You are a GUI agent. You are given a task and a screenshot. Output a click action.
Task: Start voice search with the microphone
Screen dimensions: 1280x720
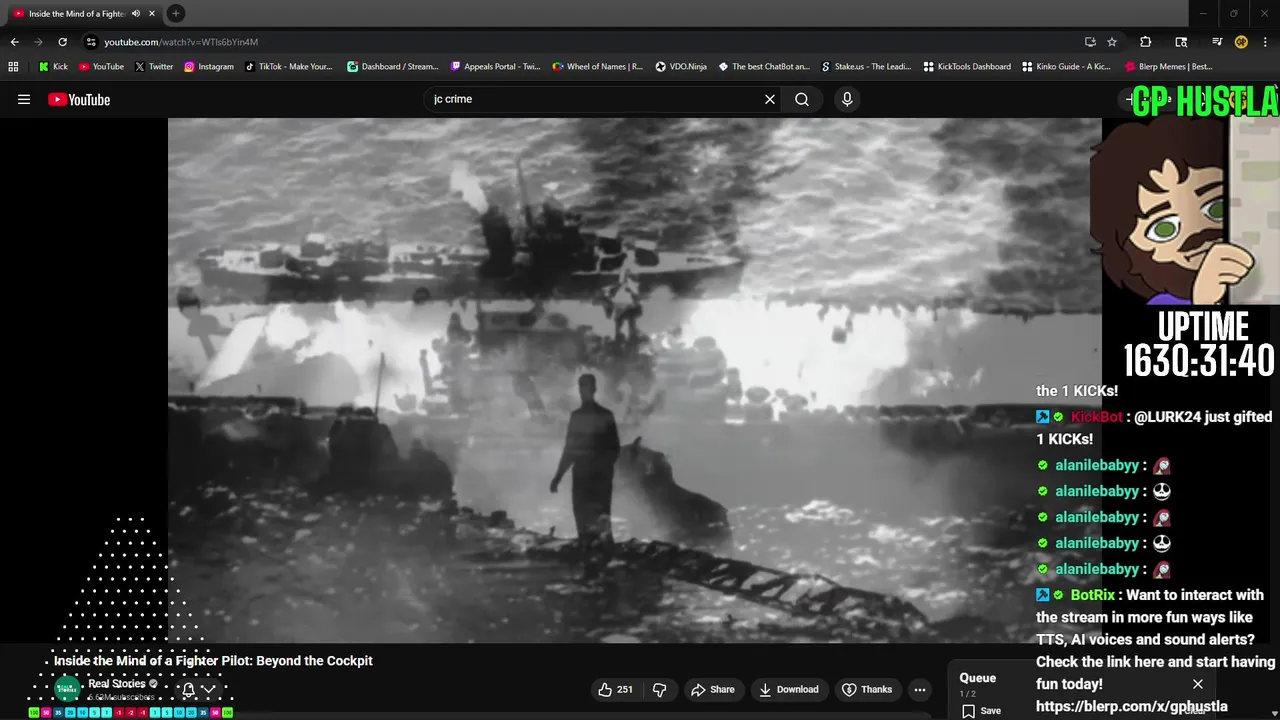(x=847, y=99)
